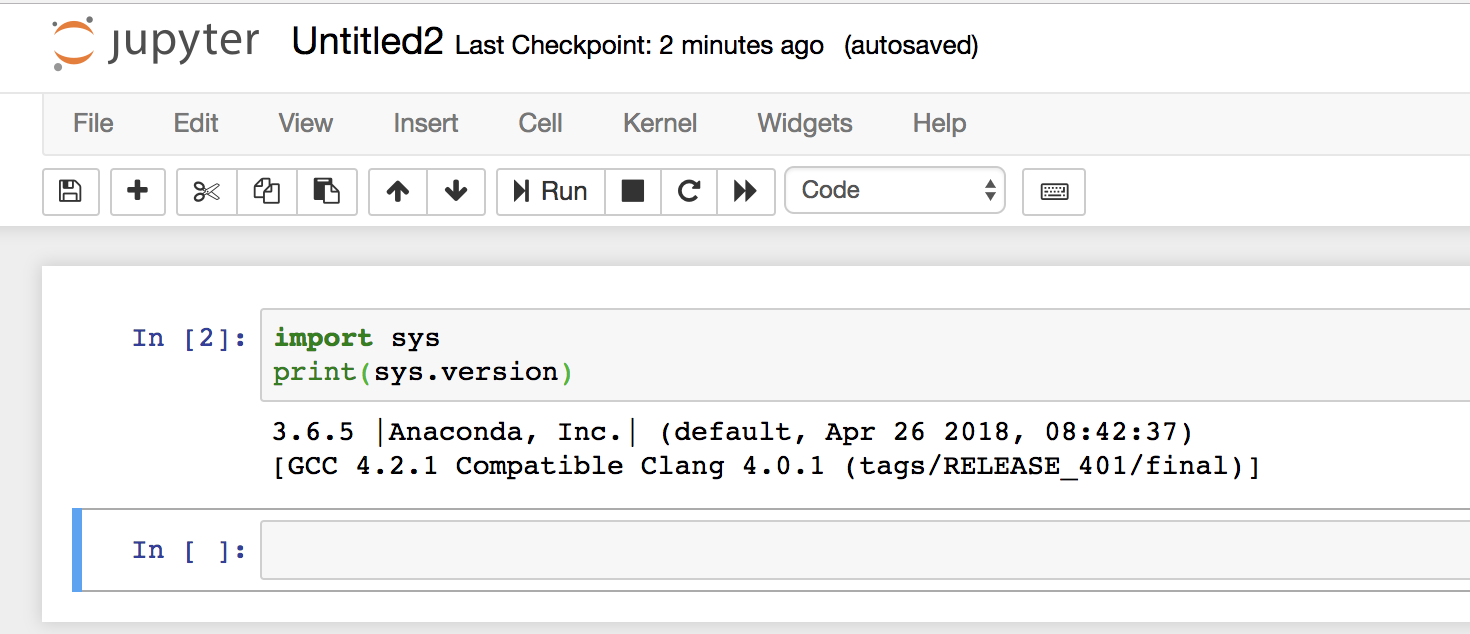The height and width of the screenshot is (634, 1470).
Task: Open the command palette keyboard icon
Action: pos(1054,191)
